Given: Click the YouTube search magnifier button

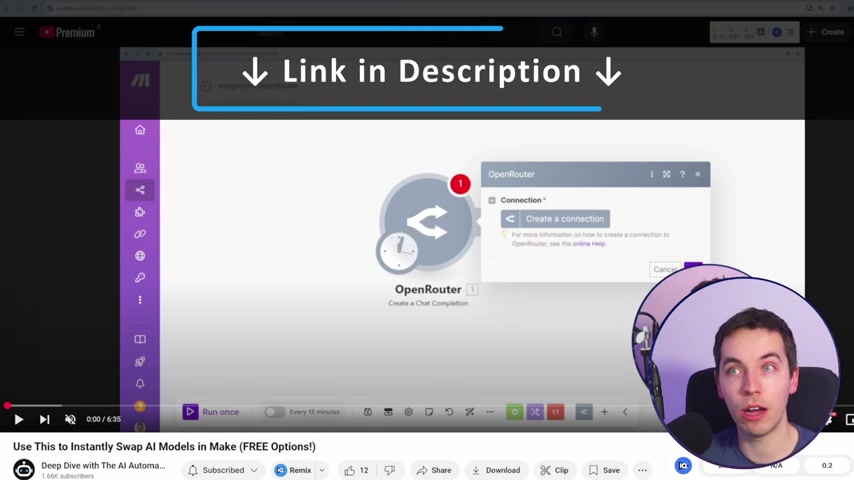Looking at the screenshot, I should (x=557, y=32).
